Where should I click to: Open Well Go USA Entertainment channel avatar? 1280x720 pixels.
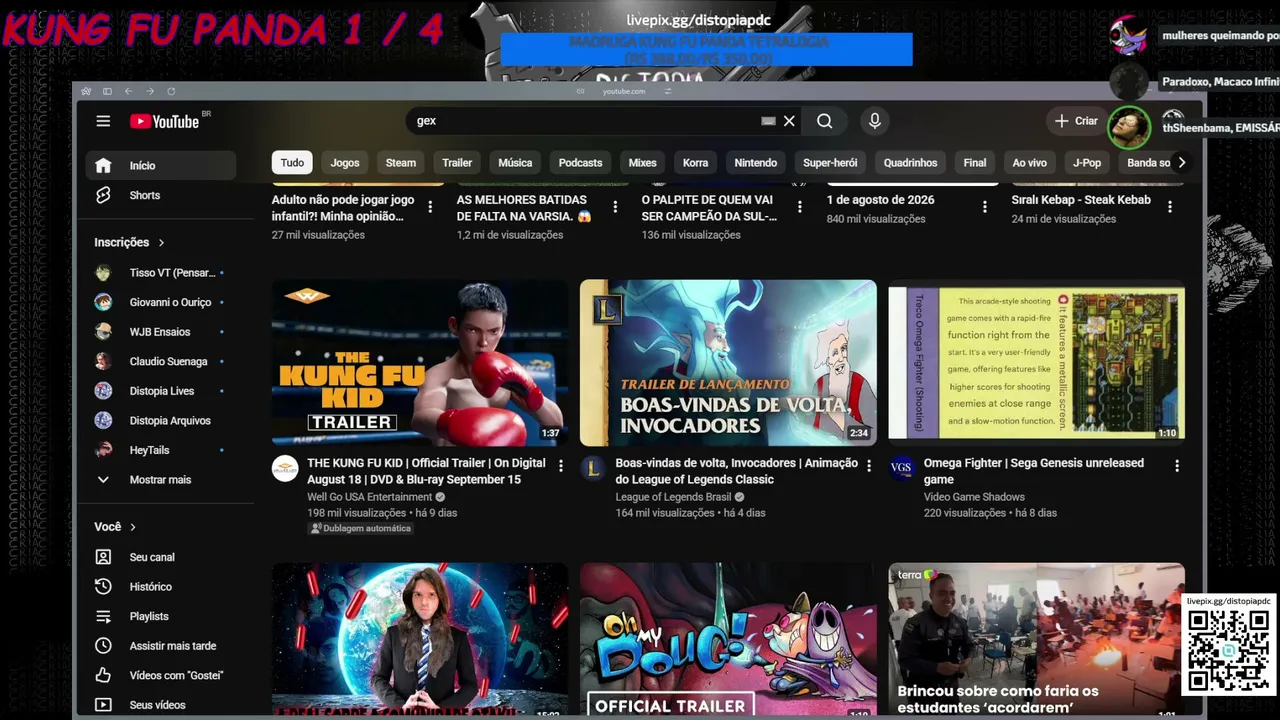(285, 468)
